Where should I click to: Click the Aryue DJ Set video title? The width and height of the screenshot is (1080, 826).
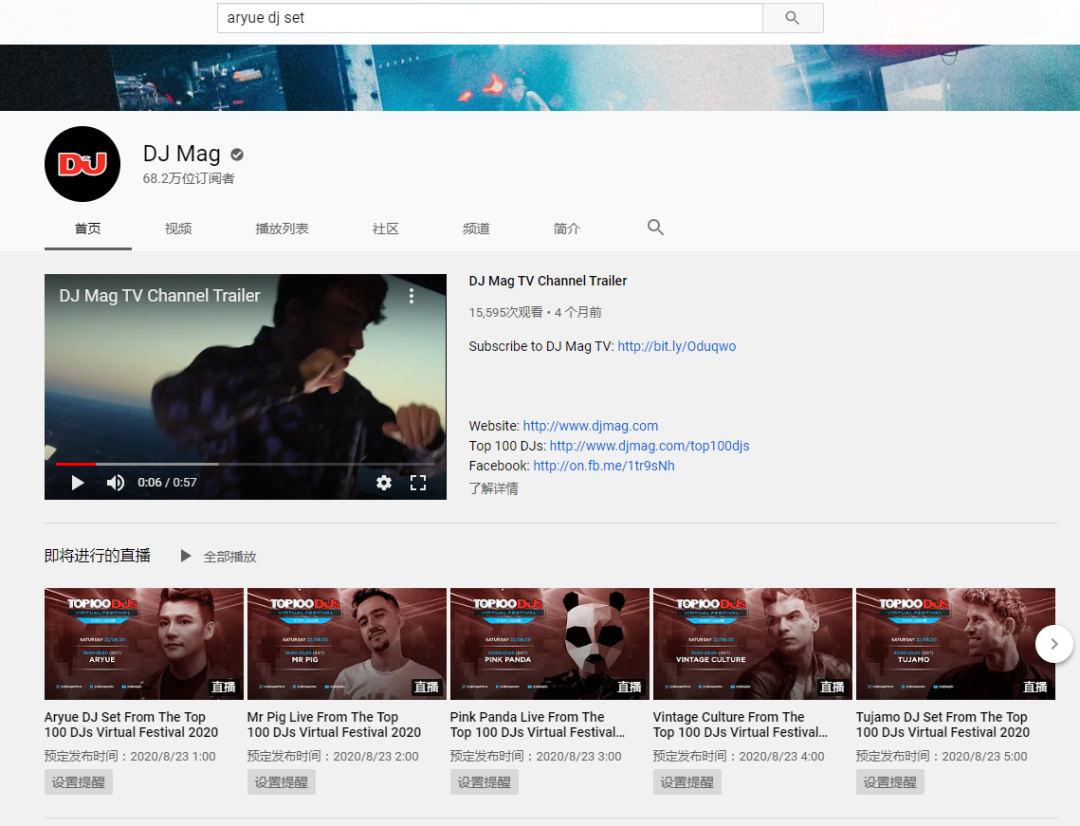(132, 725)
